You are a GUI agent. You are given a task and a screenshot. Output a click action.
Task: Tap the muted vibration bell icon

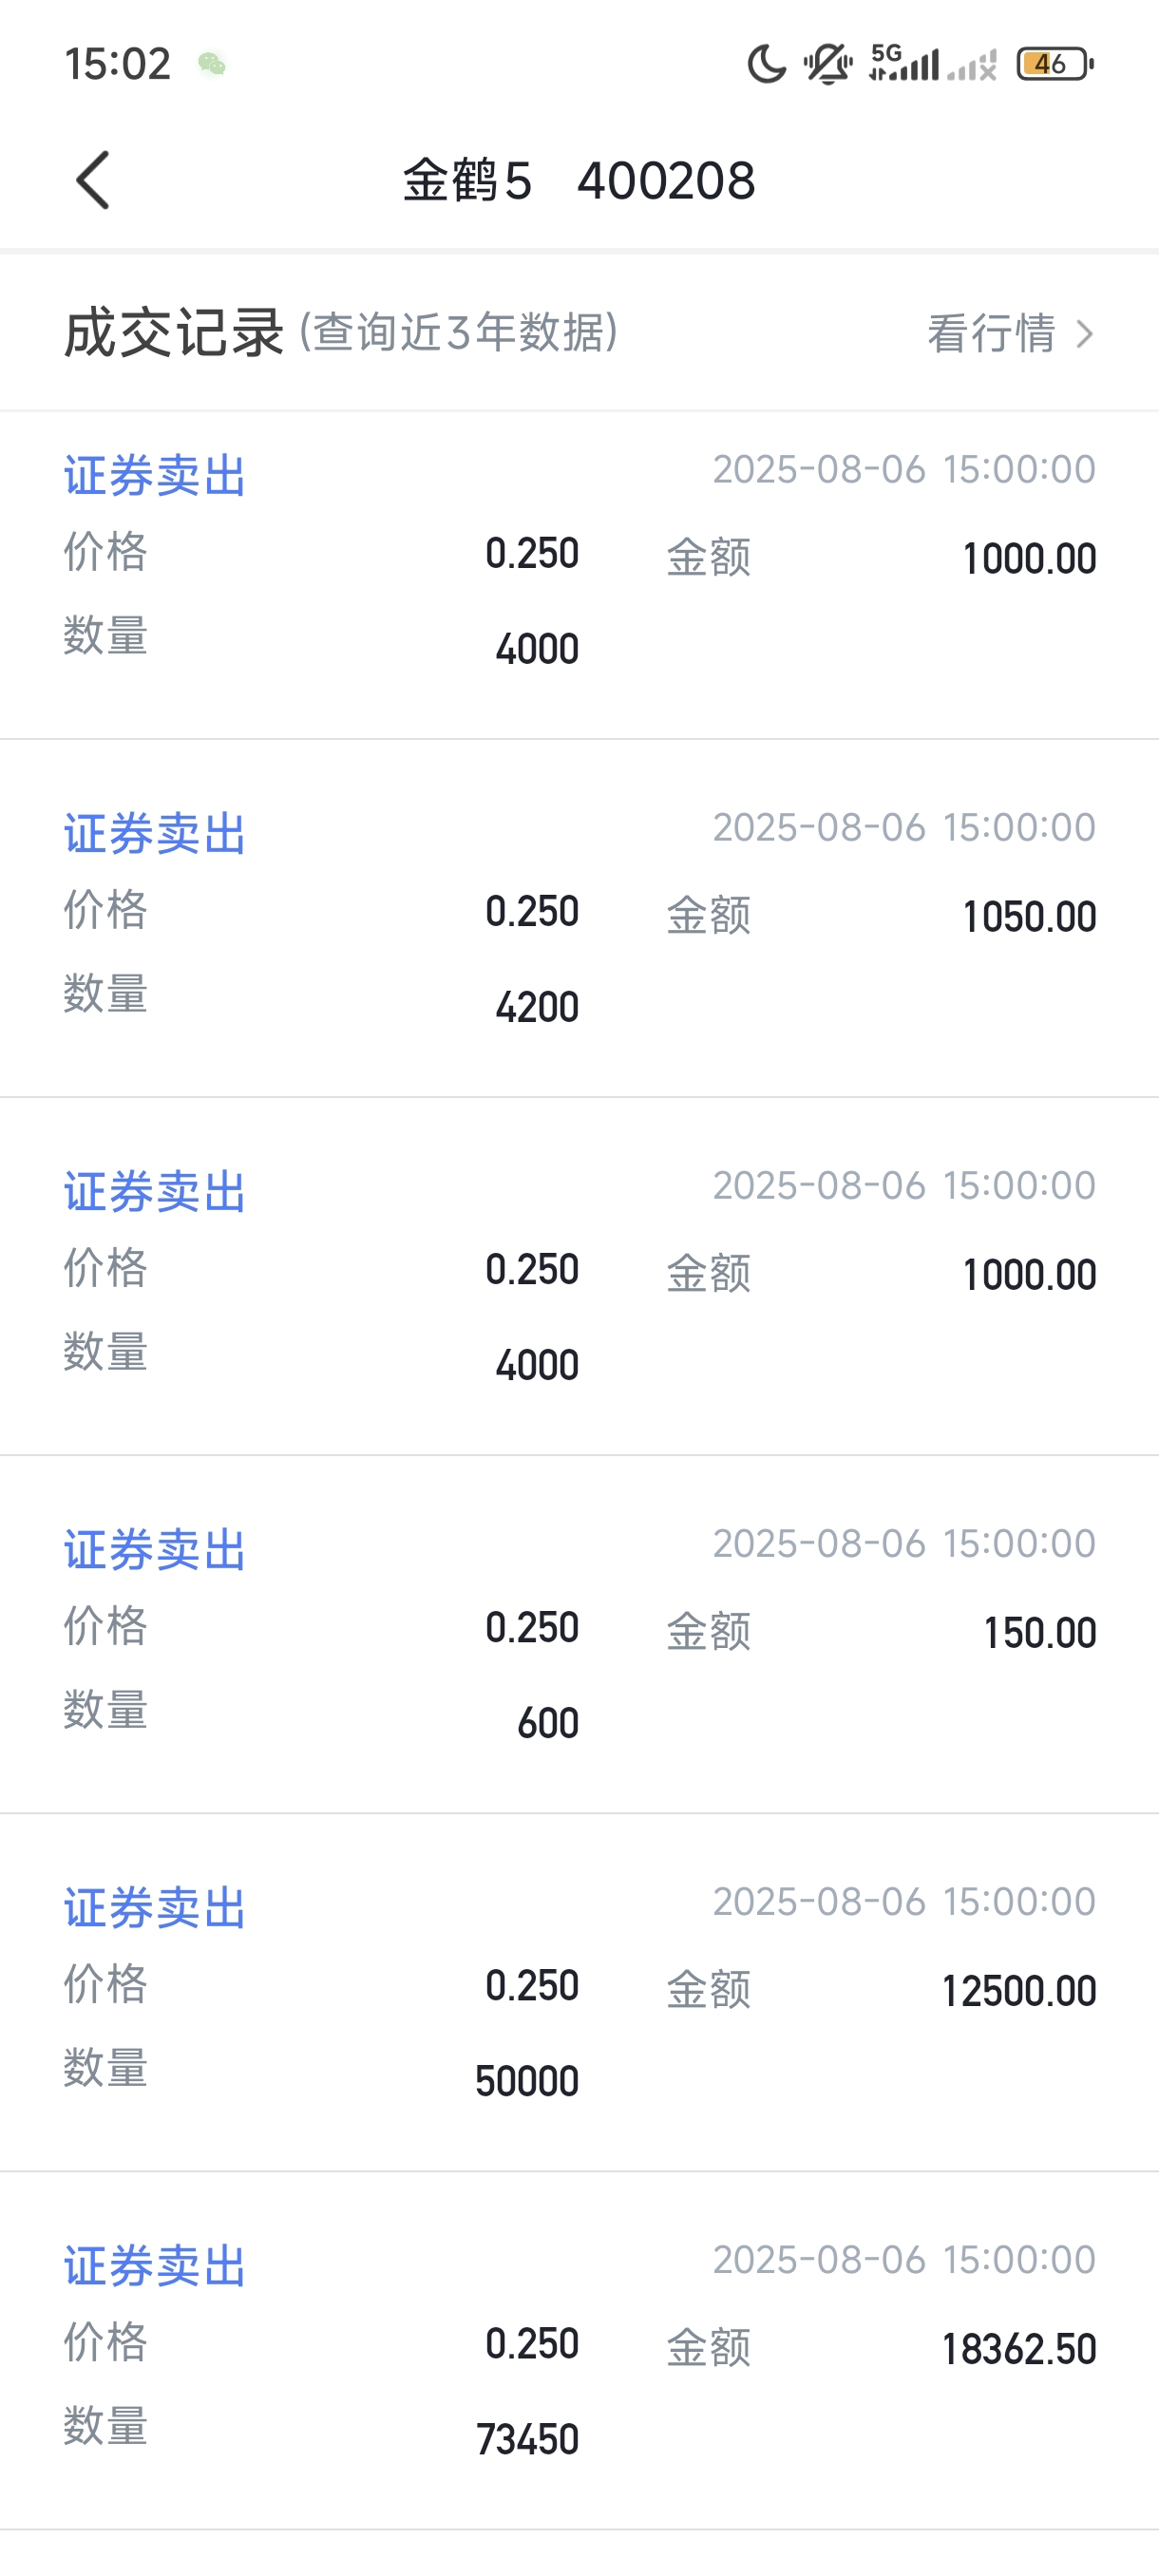click(827, 64)
